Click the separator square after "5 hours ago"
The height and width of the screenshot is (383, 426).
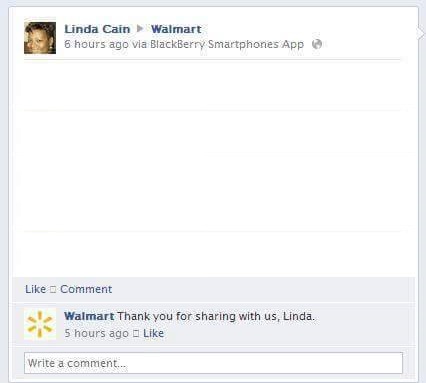136,333
